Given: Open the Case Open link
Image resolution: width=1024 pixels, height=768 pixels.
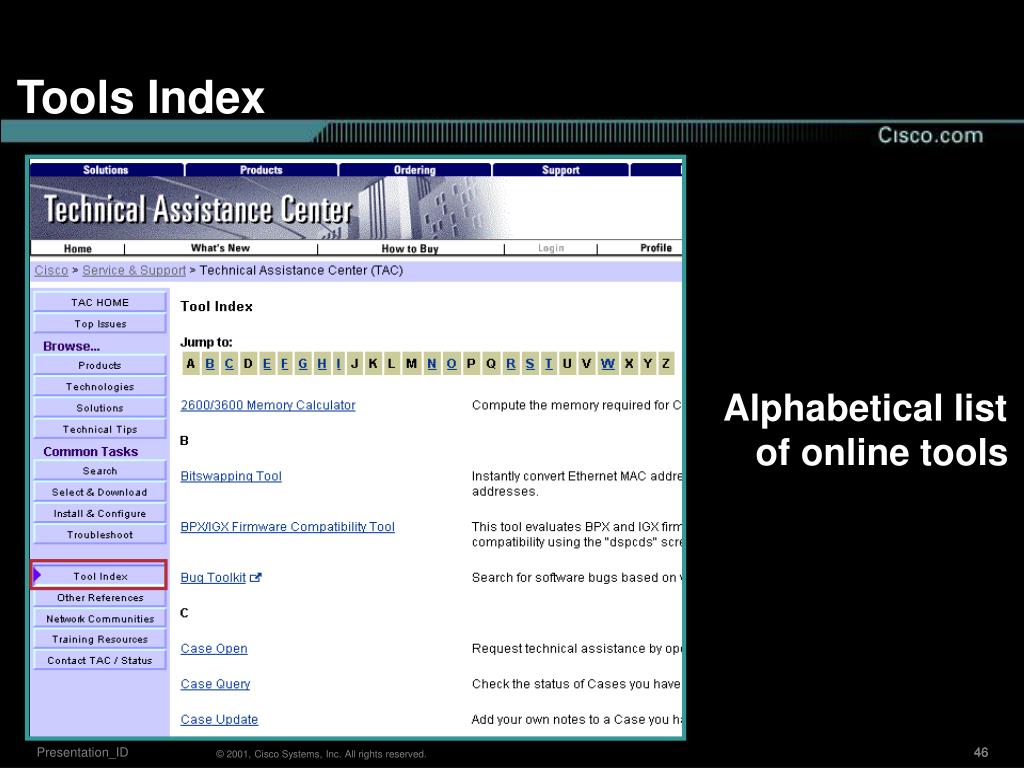Looking at the screenshot, I should pos(214,648).
